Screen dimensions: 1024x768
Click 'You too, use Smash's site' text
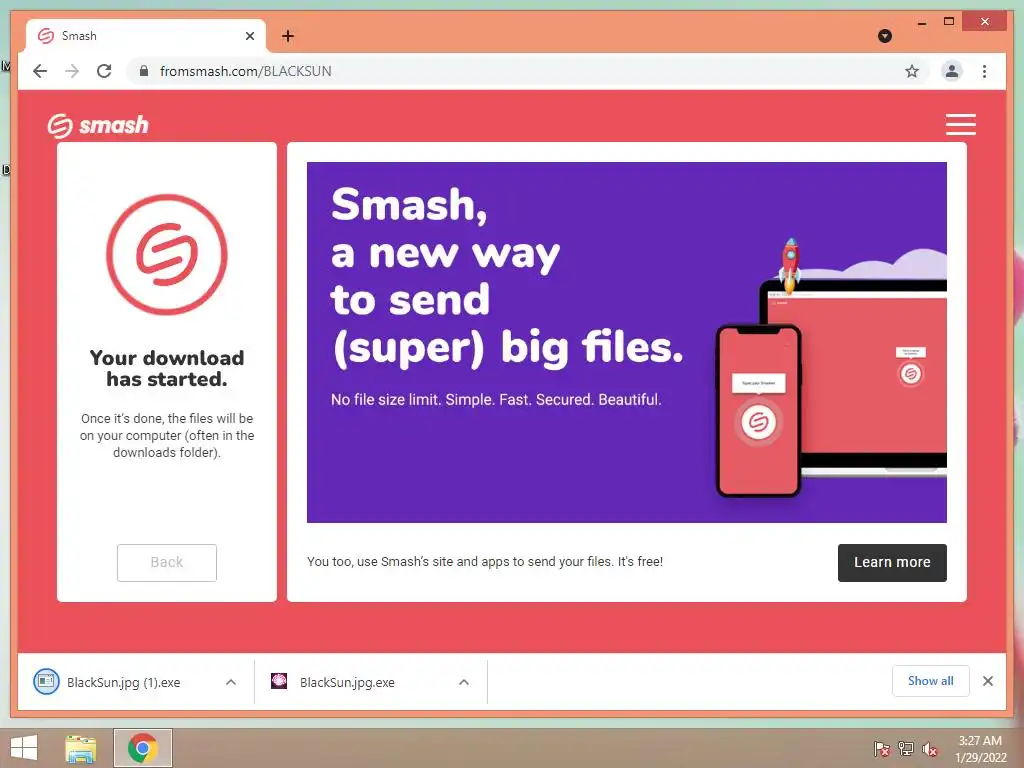point(485,562)
